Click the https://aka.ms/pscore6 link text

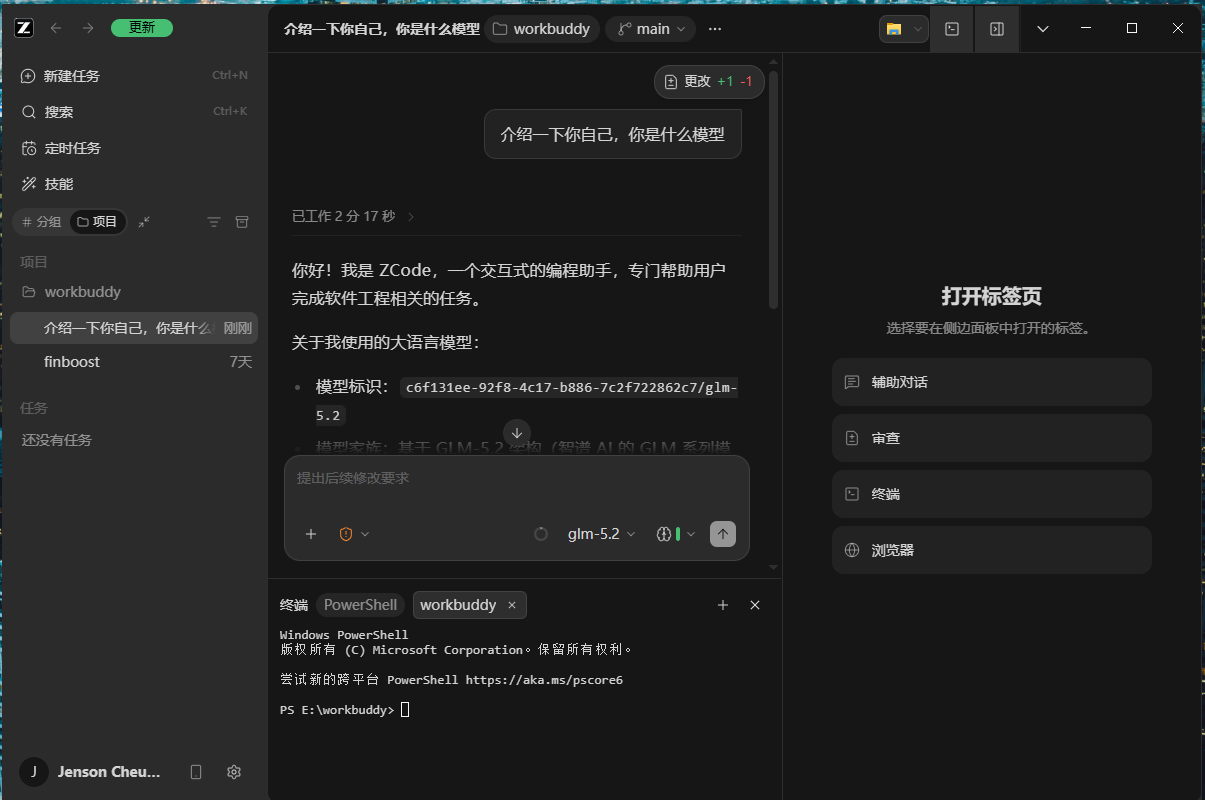(544, 680)
